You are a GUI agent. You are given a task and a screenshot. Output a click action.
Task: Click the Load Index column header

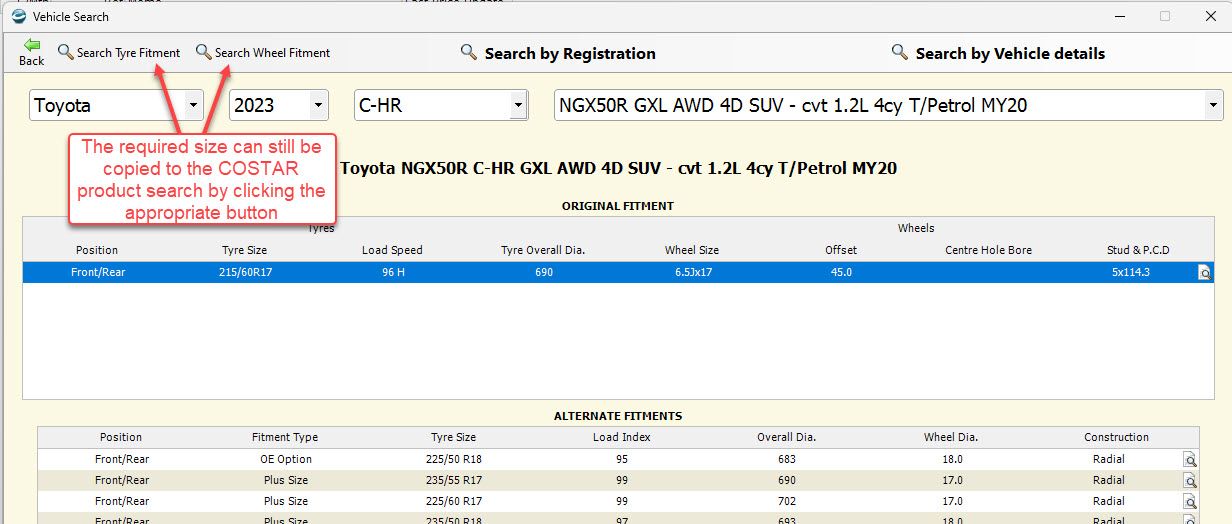coord(622,437)
